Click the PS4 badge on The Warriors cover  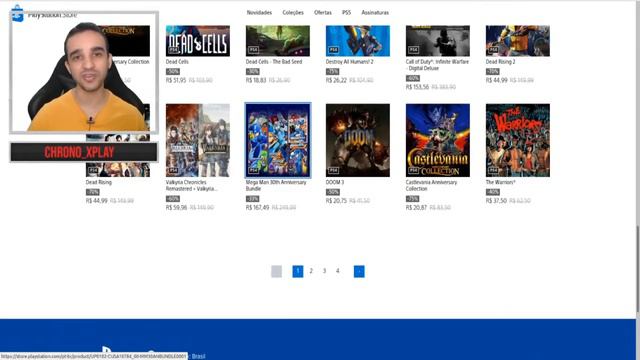[x=493, y=170]
